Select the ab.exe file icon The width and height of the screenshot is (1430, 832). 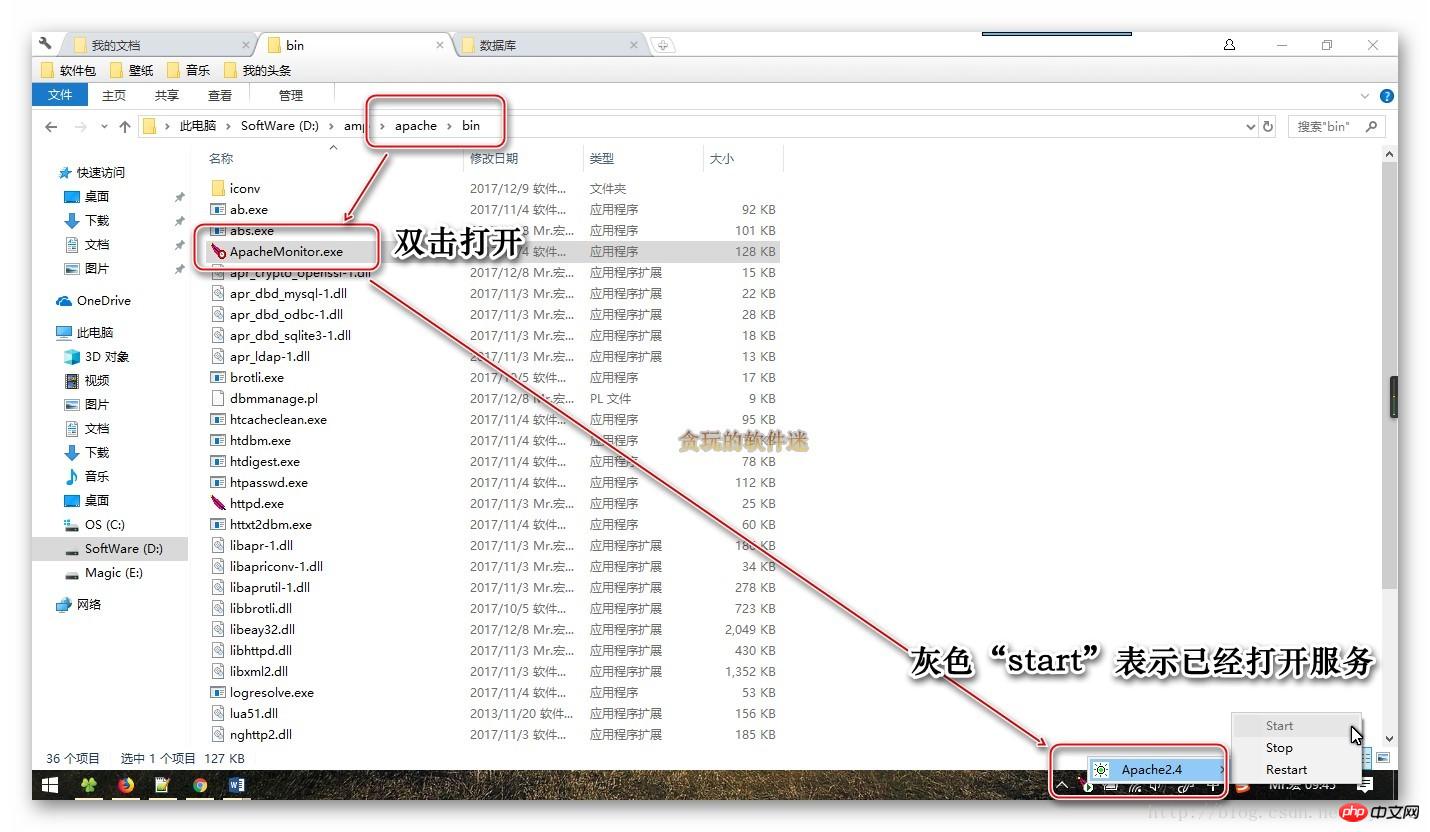tap(219, 209)
